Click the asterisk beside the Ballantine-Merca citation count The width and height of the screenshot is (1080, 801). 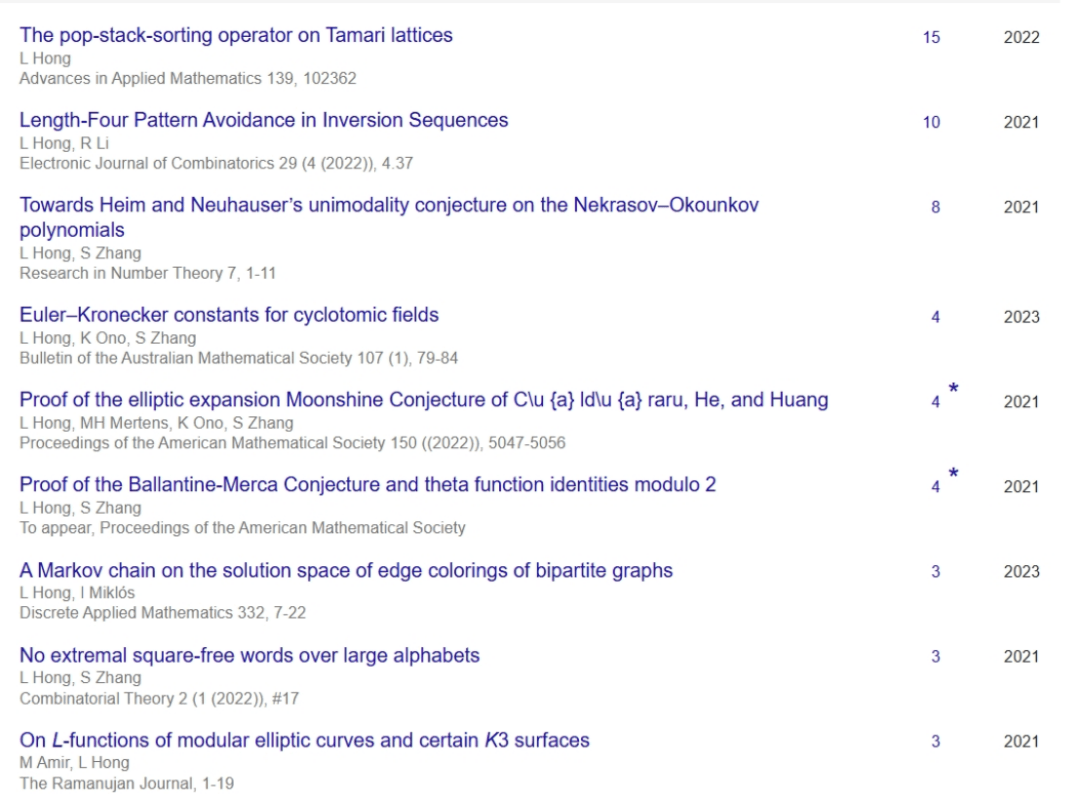click(954, 473)
